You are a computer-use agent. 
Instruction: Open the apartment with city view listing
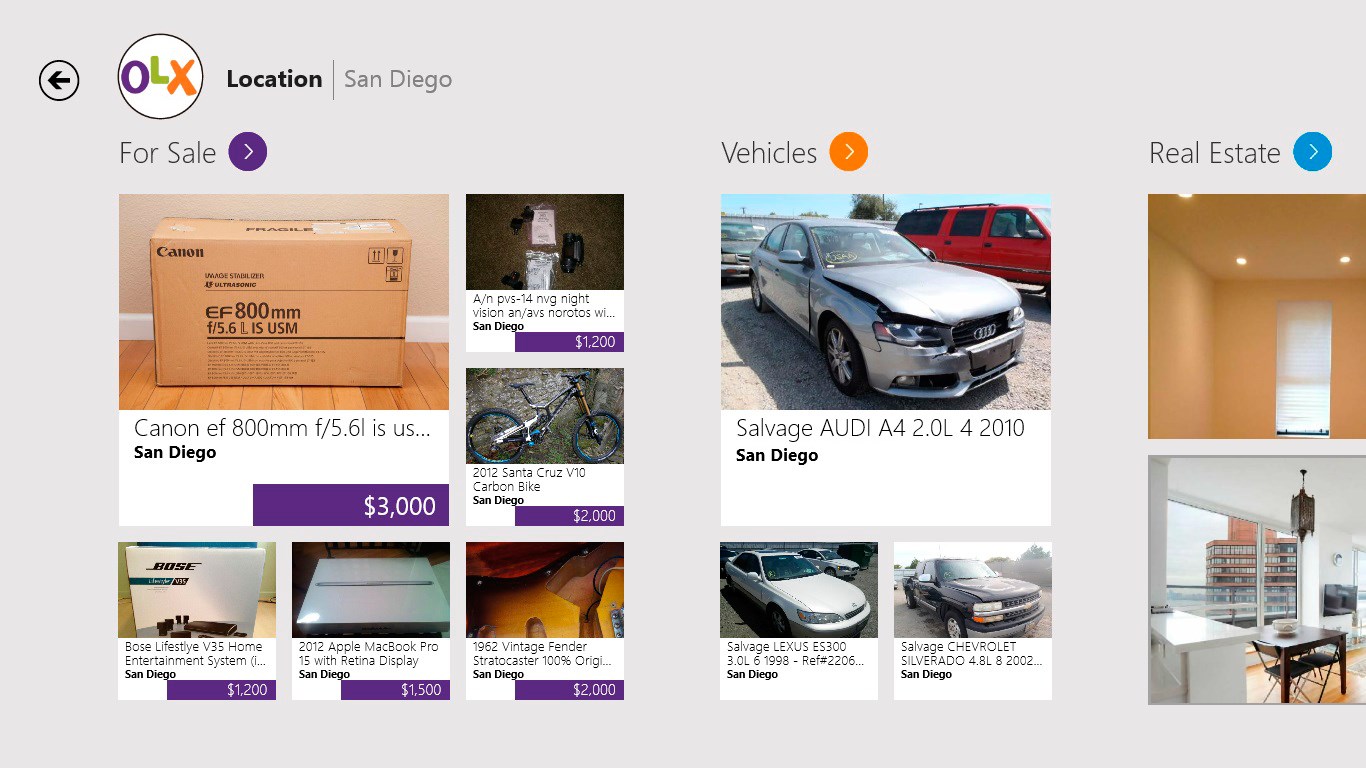tap(1257, 580)
